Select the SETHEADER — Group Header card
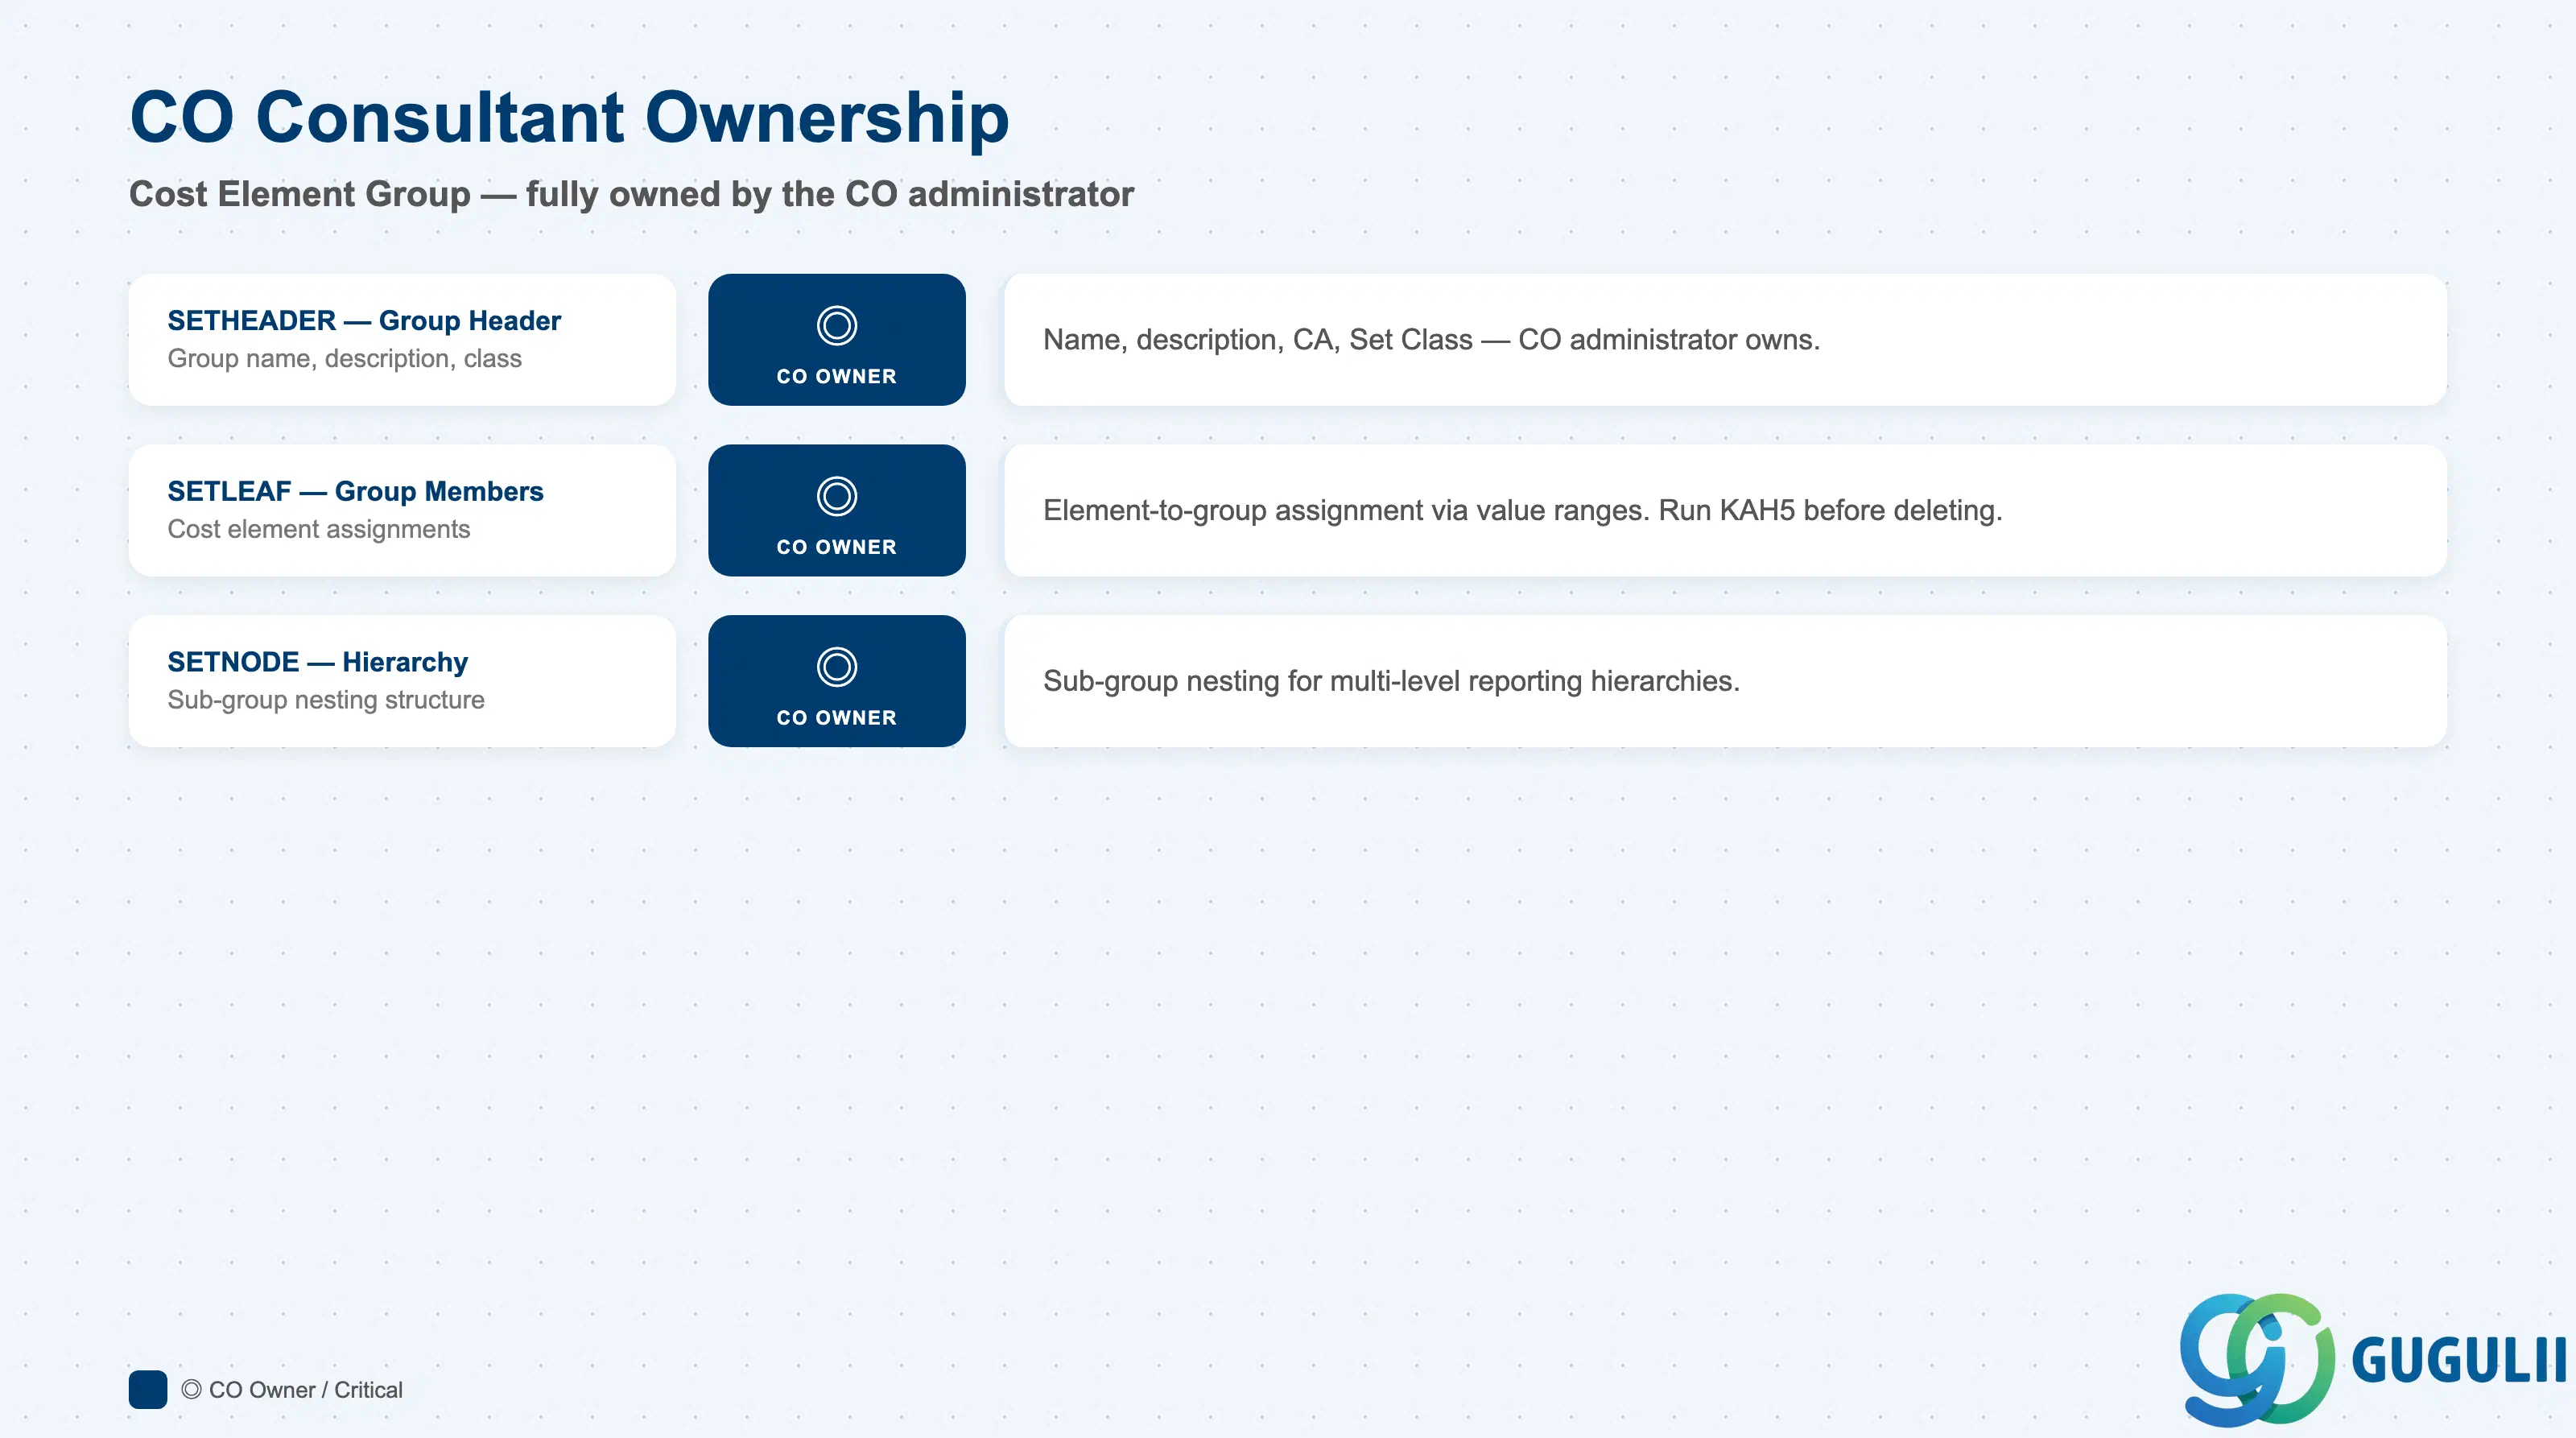This screenshot has height=1438, width=2576. [402, 339]
